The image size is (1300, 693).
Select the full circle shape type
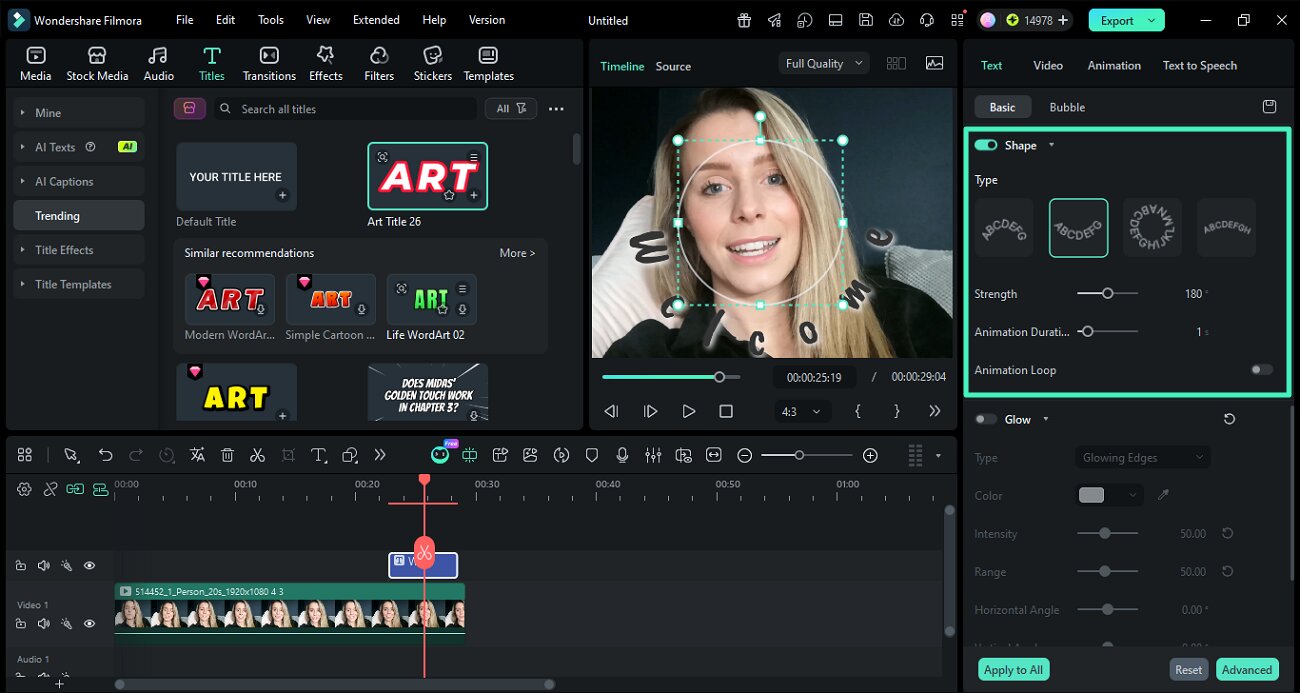(1152, 228)
